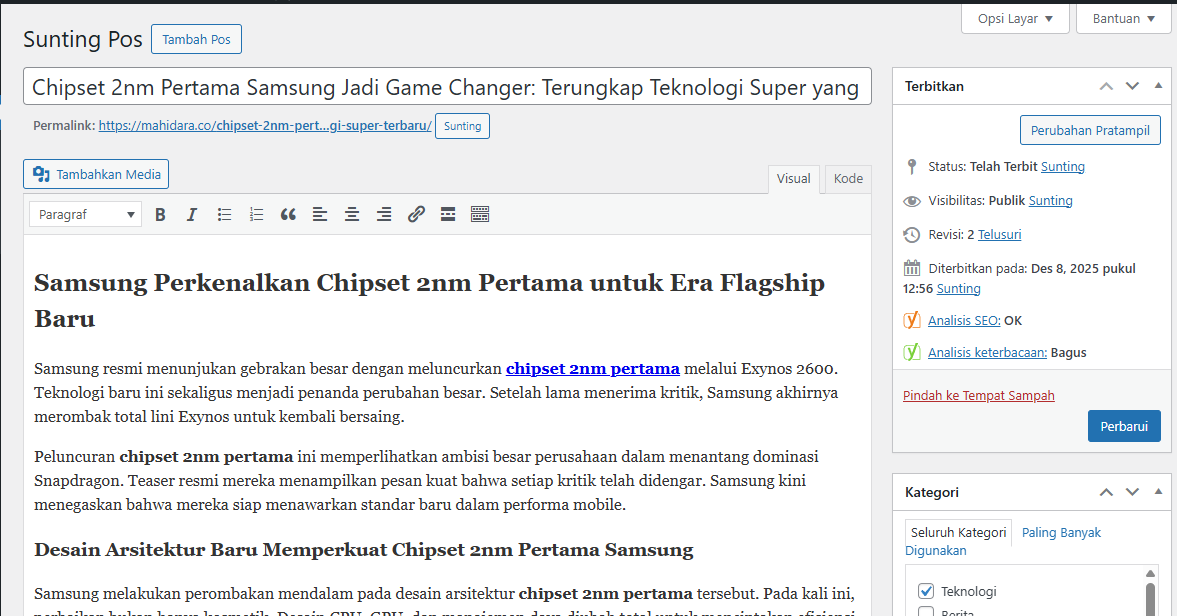Image resolution: width=1177 pixels, height=616 pixels.
Task: Move Terbitkan panel down
Action: coord(1132,86)
